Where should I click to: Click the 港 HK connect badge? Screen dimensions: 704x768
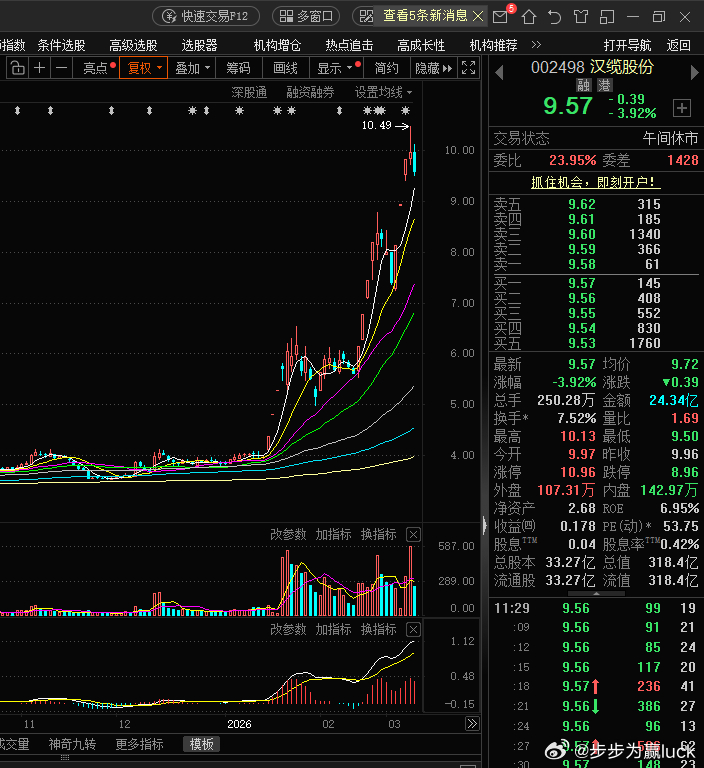(x=604, y=85)
